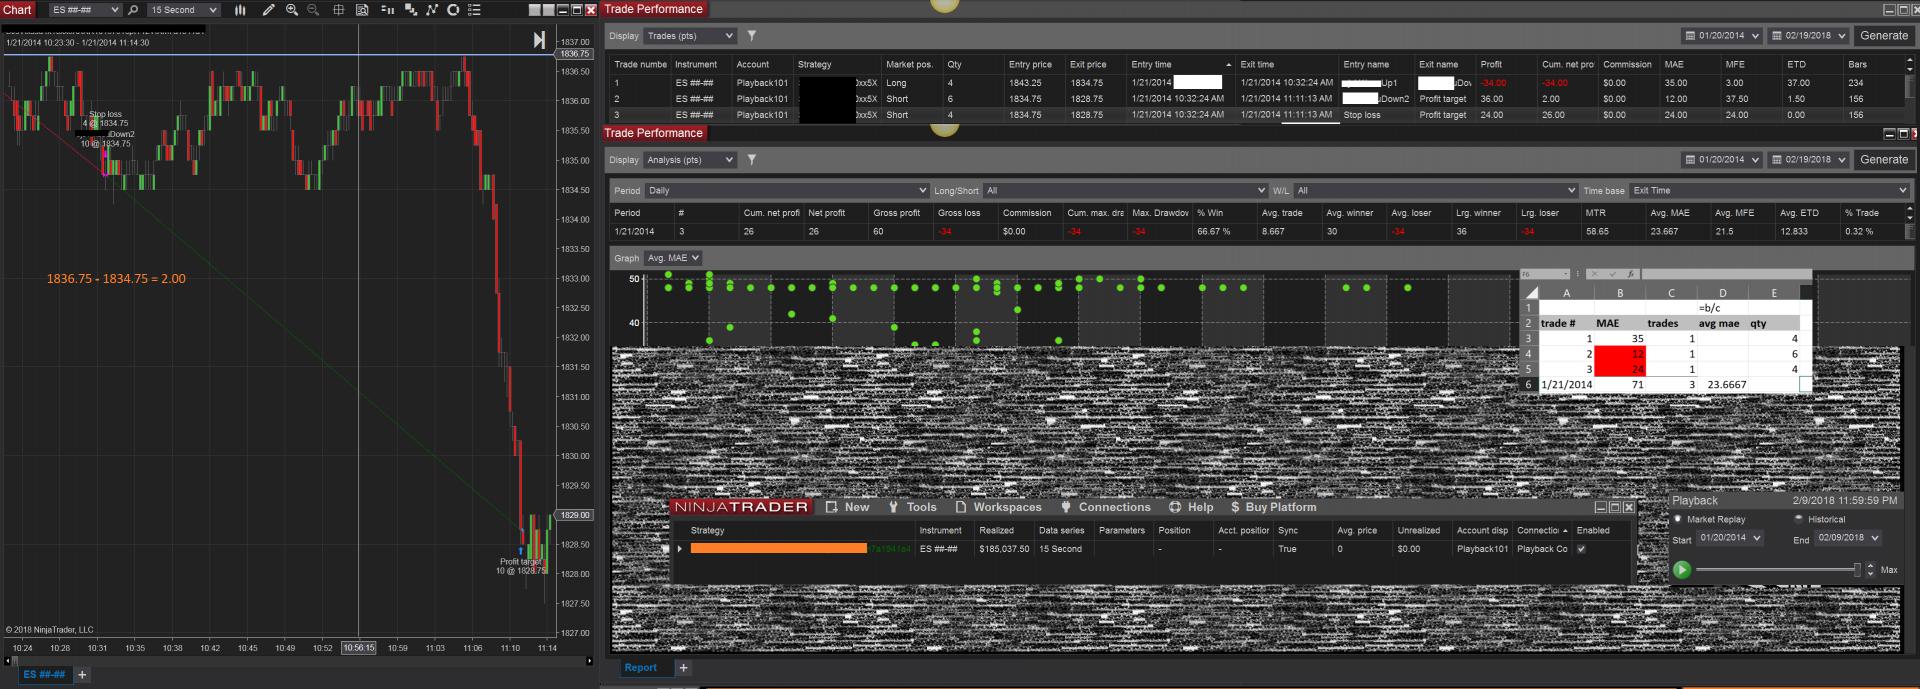Viewport: 1920px width, 689px height.
Task: Click chart scrollbar left arrow
Action: [8, 661]
